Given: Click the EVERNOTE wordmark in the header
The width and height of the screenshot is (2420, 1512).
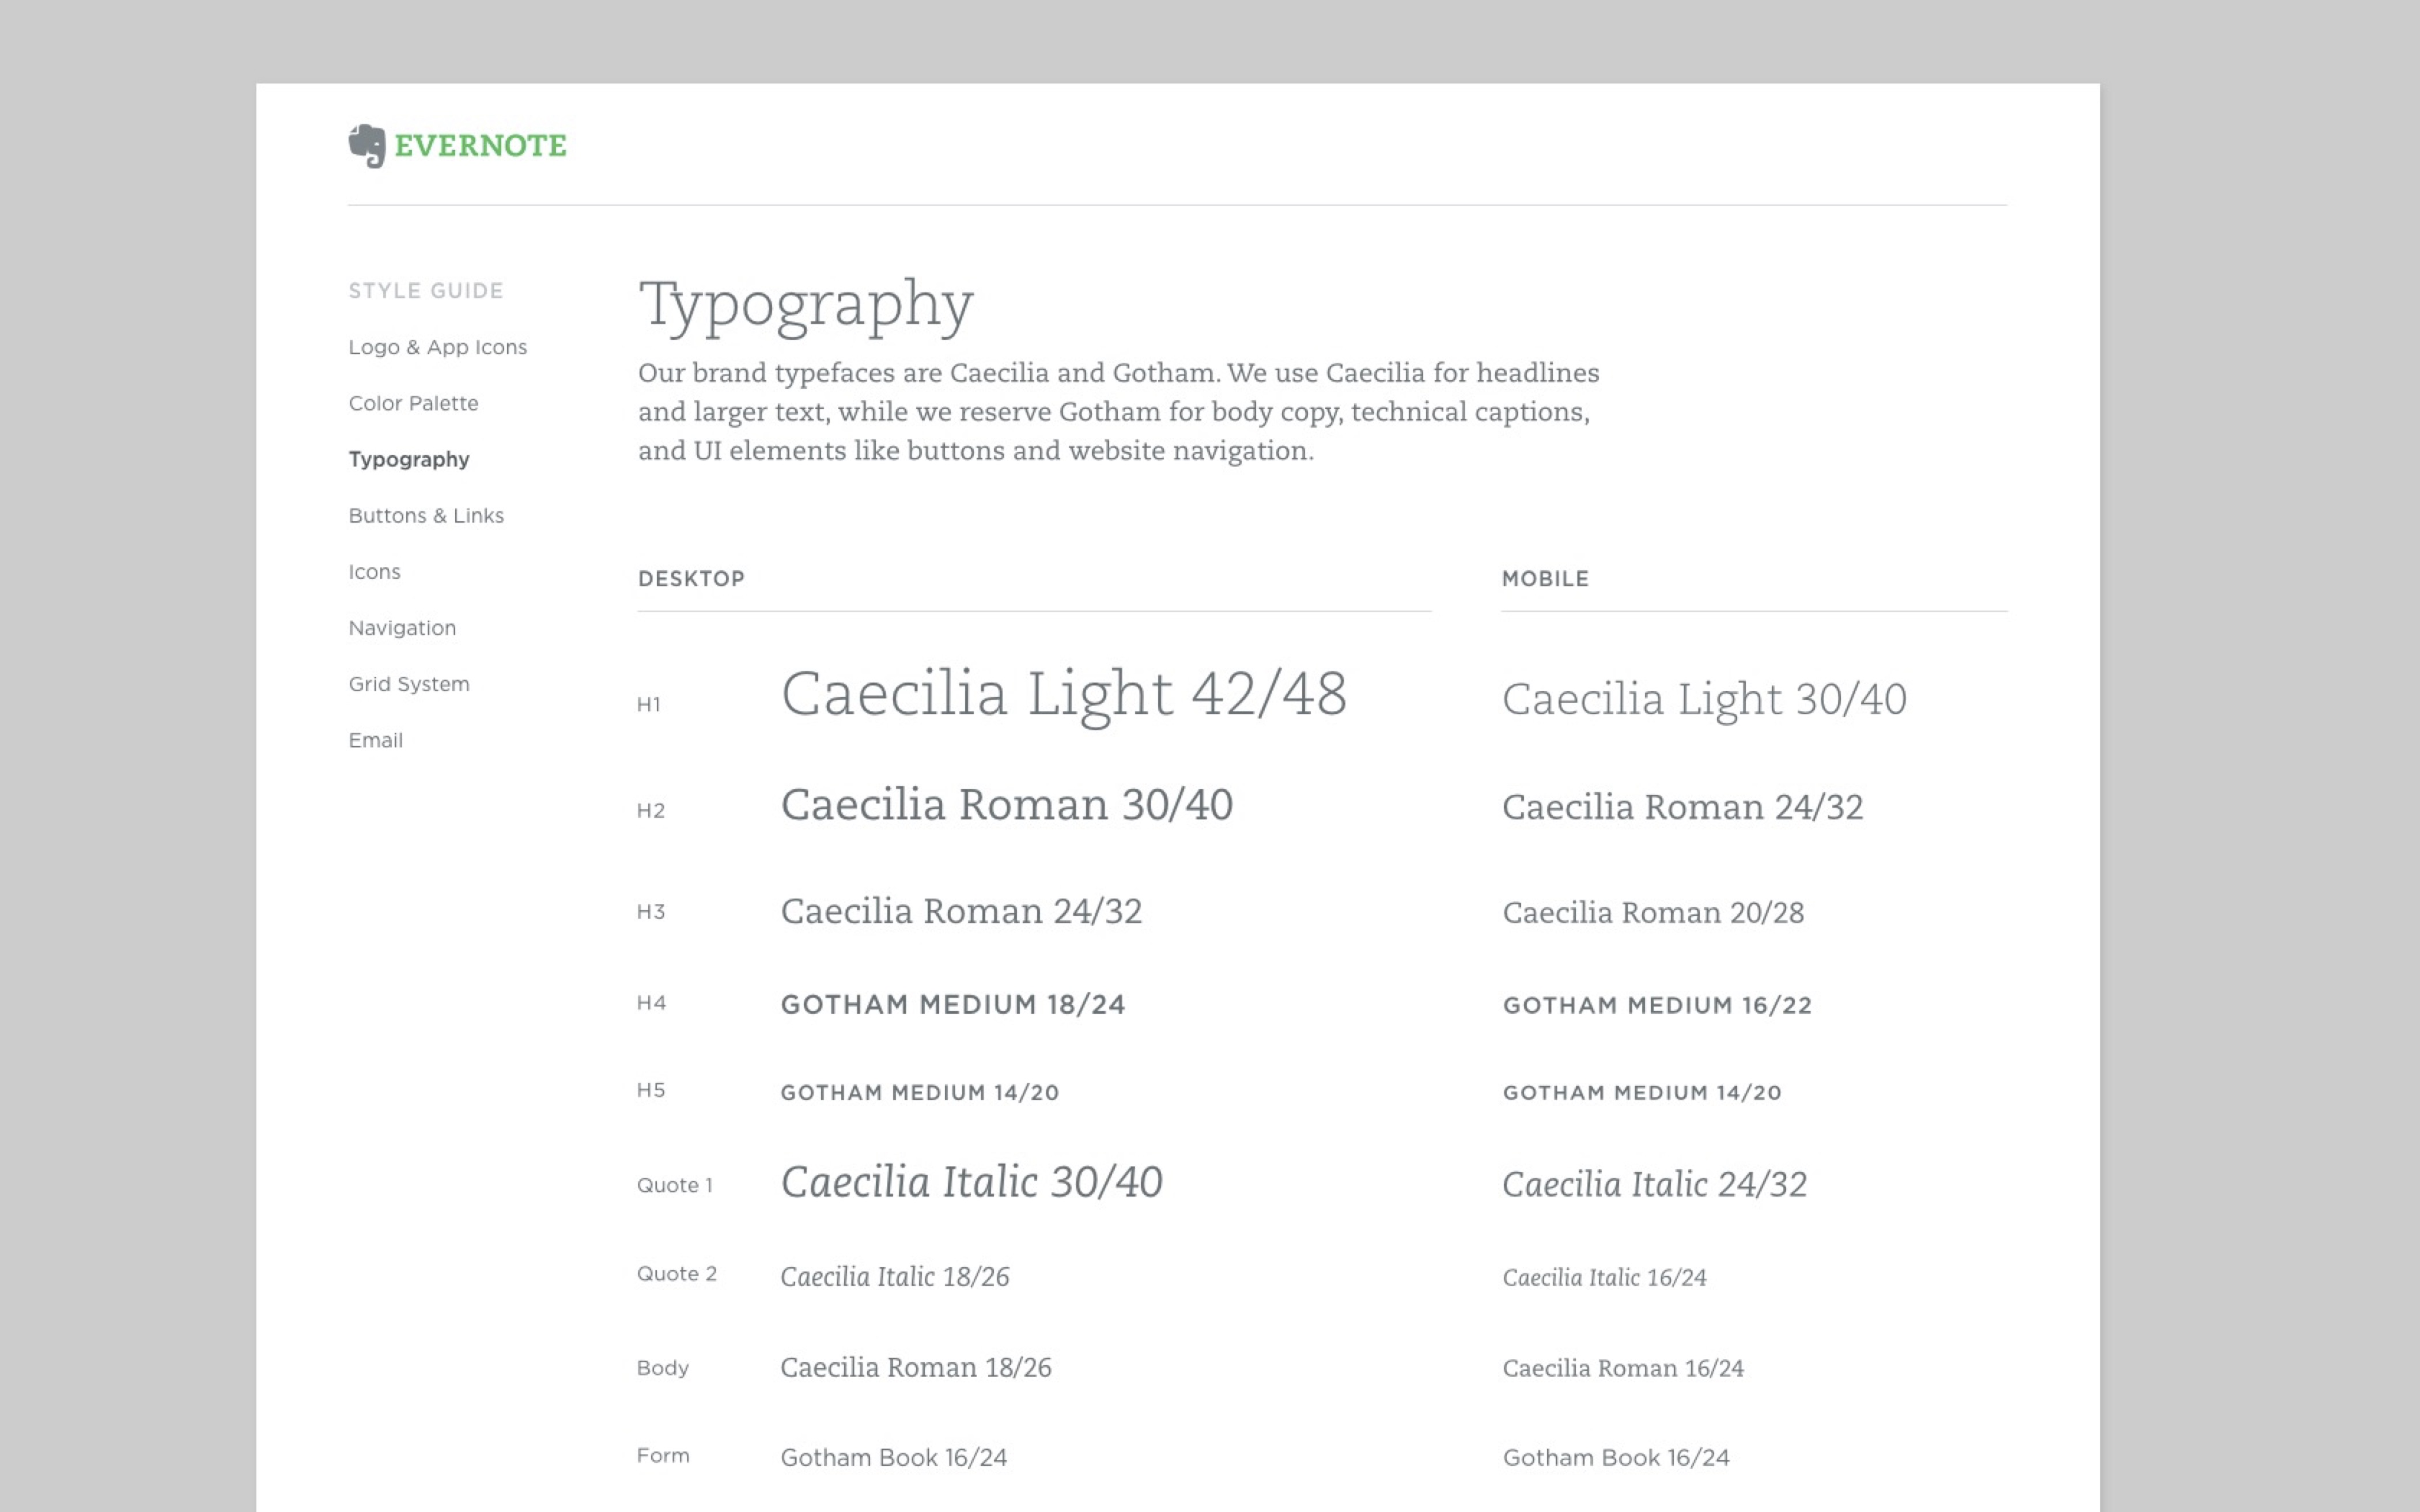Looking at the screenshot, I should (480, 146).
